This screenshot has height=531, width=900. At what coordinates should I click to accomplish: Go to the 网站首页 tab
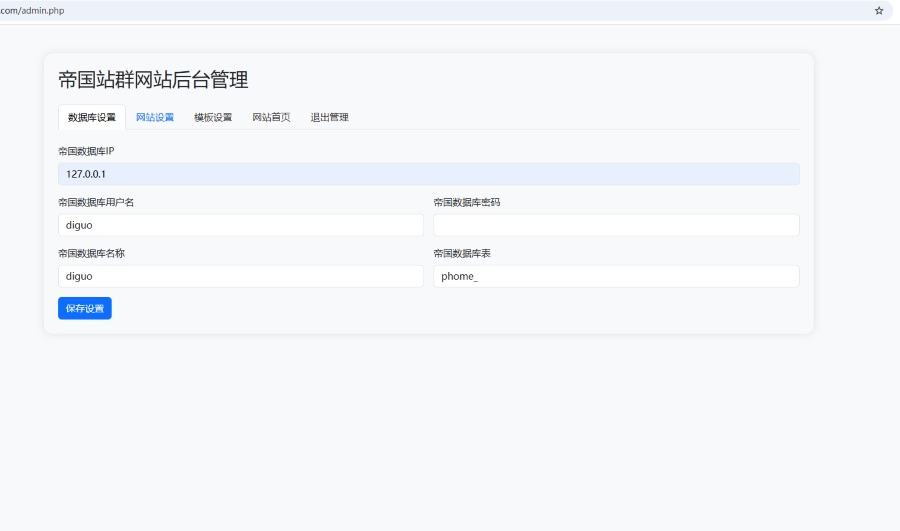(x=271, y=117)
